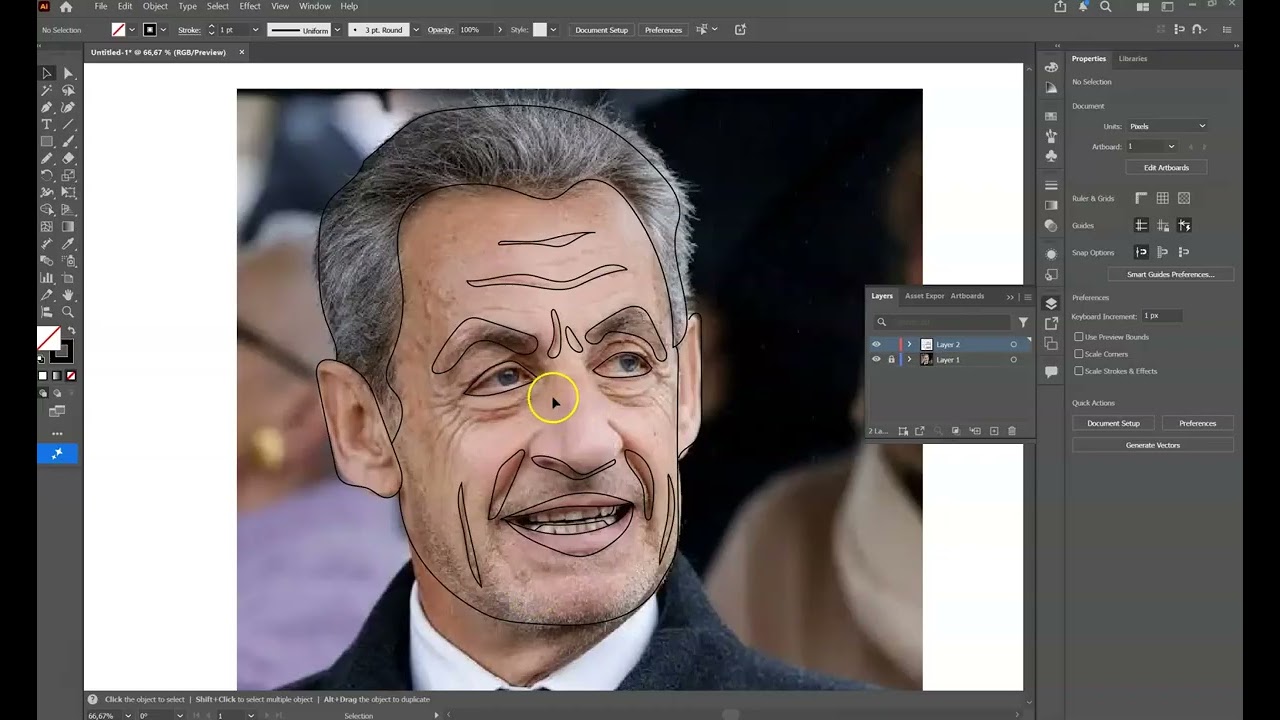Click the Home icon in menu bar
1280x720 pixels.
tap(66, 6)
